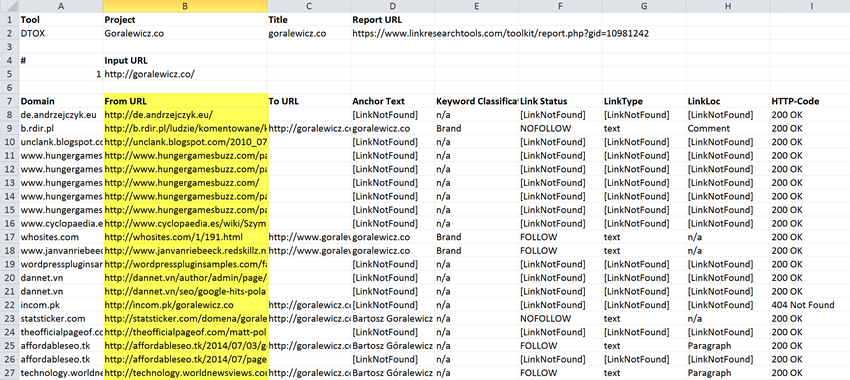
Task: Select the janvanriebeeck.redskillz From URL cell
Action: pyautogui.click(x=185, y=250)
